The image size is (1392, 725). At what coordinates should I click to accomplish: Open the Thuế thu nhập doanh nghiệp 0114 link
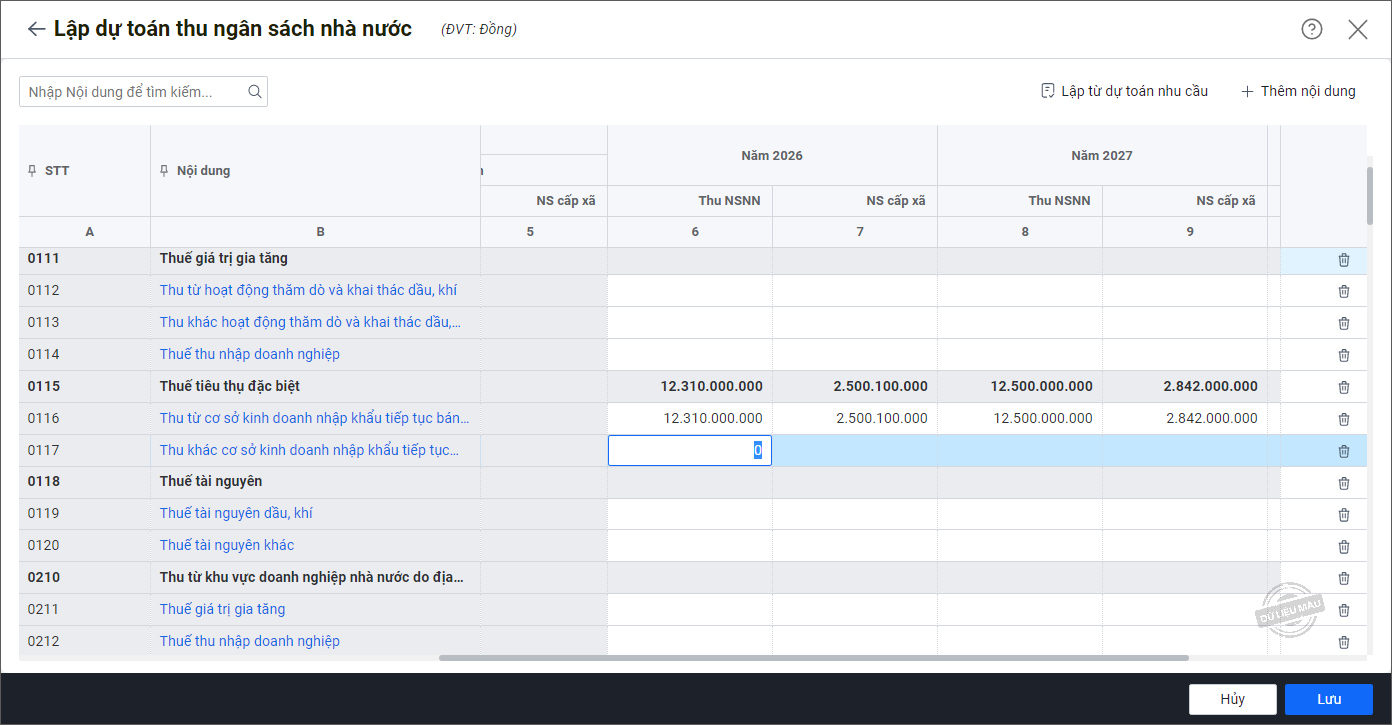click(249, 354)
